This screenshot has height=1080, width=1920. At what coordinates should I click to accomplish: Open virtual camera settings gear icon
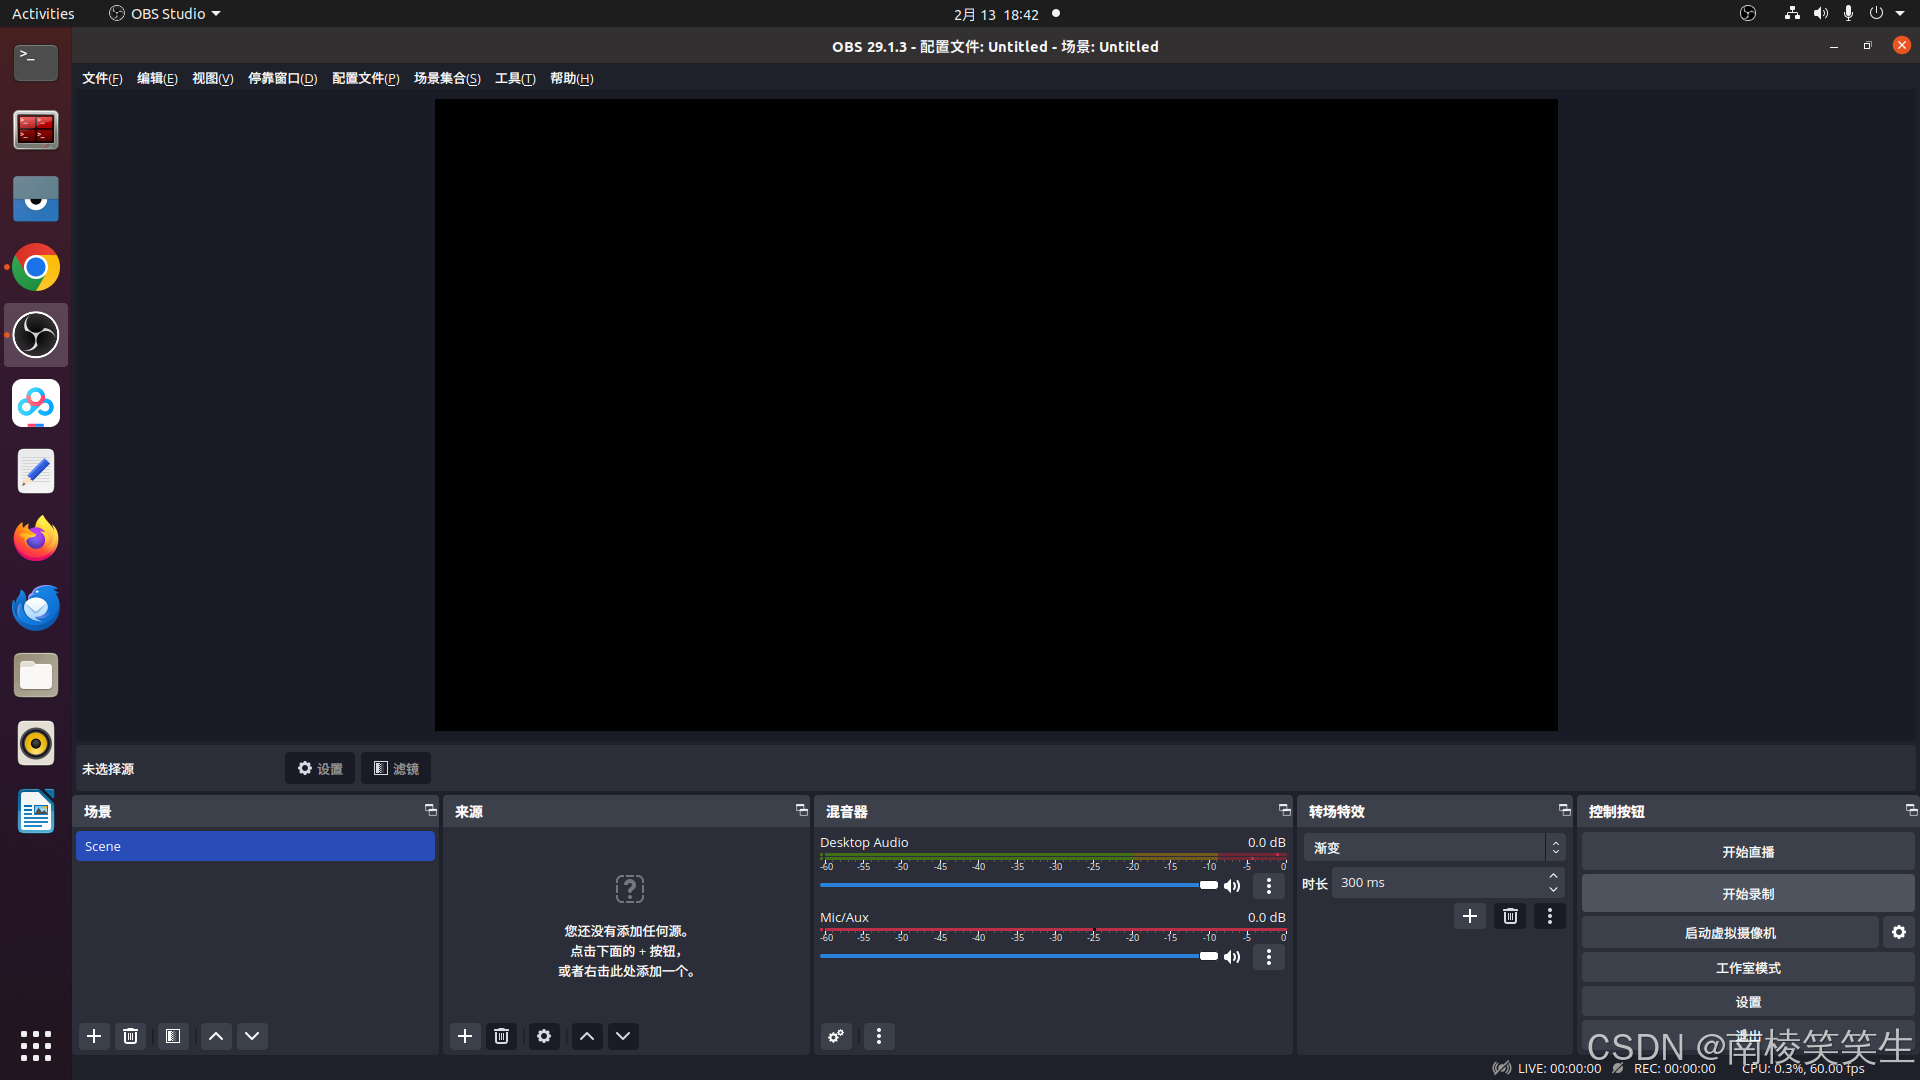(1898, 932)
